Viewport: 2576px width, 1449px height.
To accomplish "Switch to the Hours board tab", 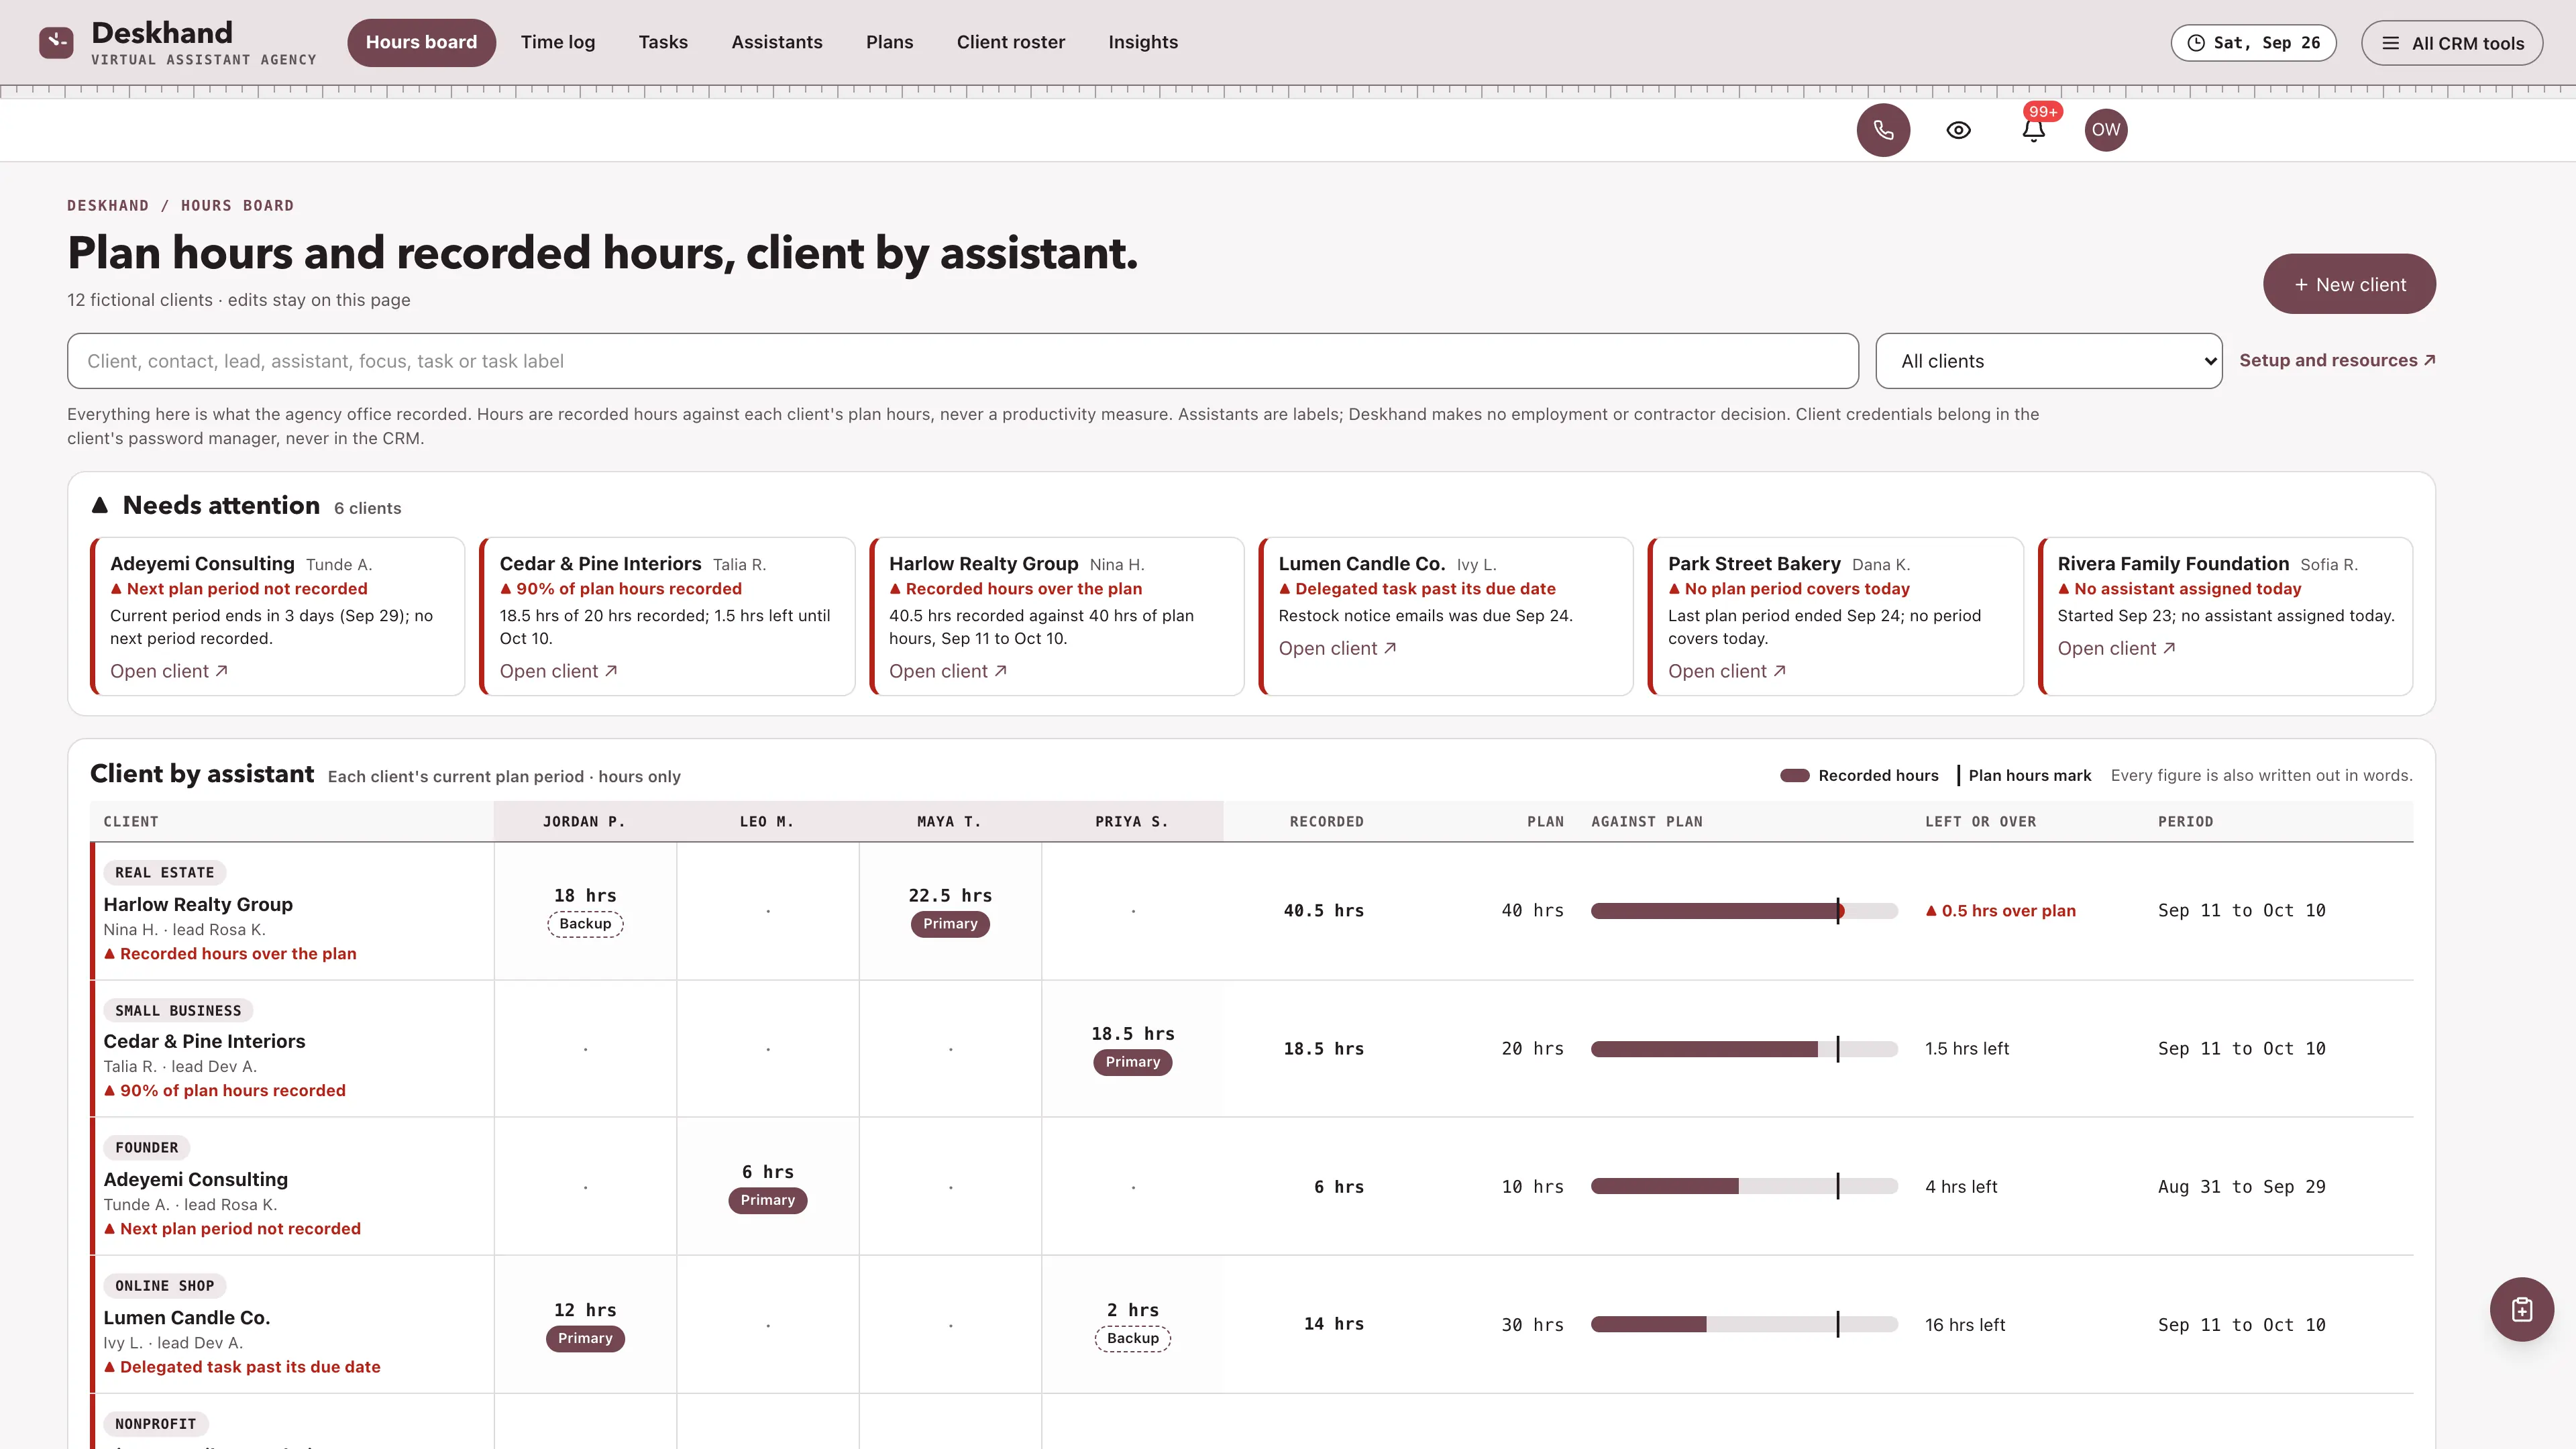I will pyautogui.click(x=421, y=42).
